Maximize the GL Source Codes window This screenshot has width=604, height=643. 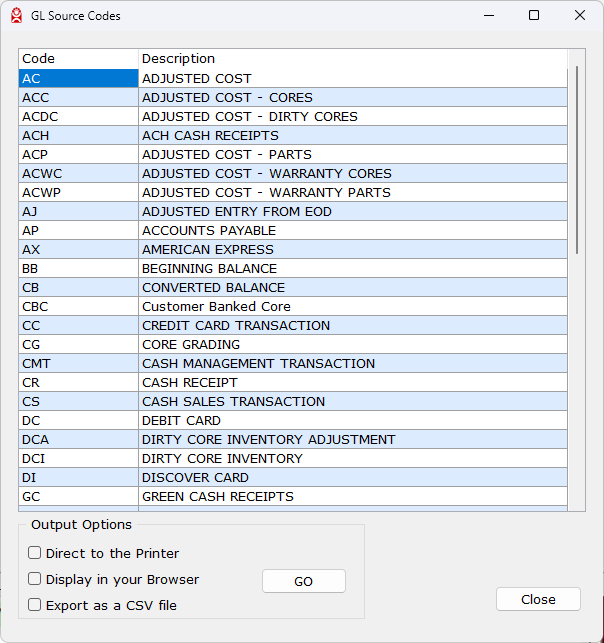534,15
